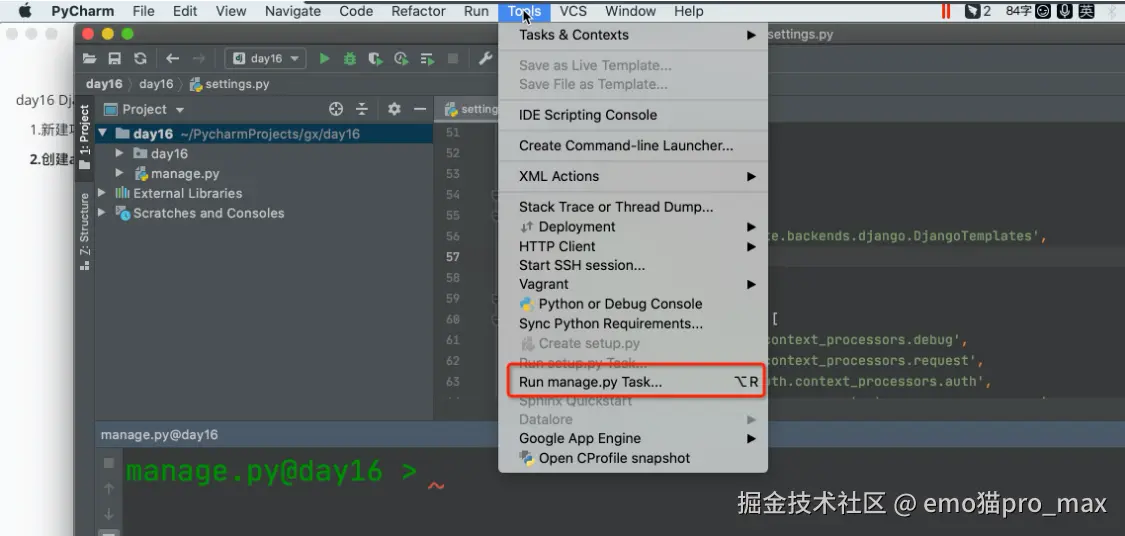The height and width of the screenshot is (536, 1125).
Task: Click the 英 input method icon
Action: click(x=1087, y=11)
